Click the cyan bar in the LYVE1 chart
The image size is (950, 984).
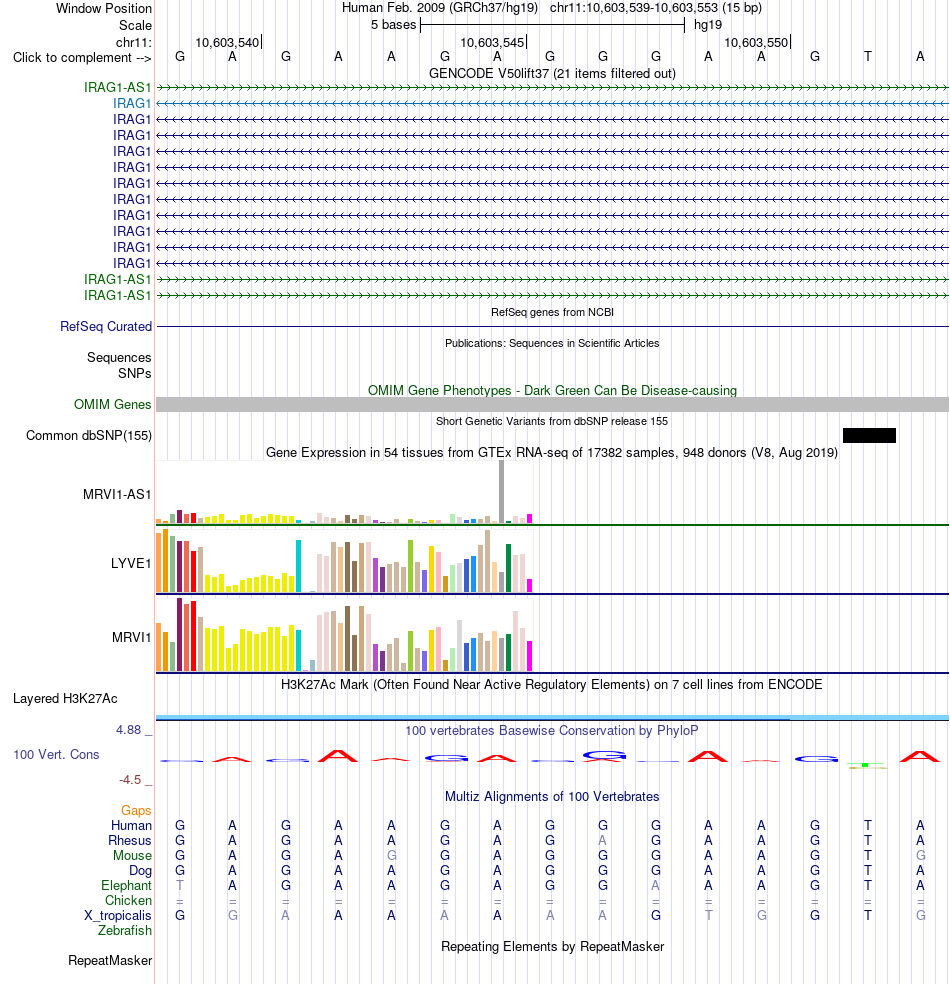tap(299, 566)
